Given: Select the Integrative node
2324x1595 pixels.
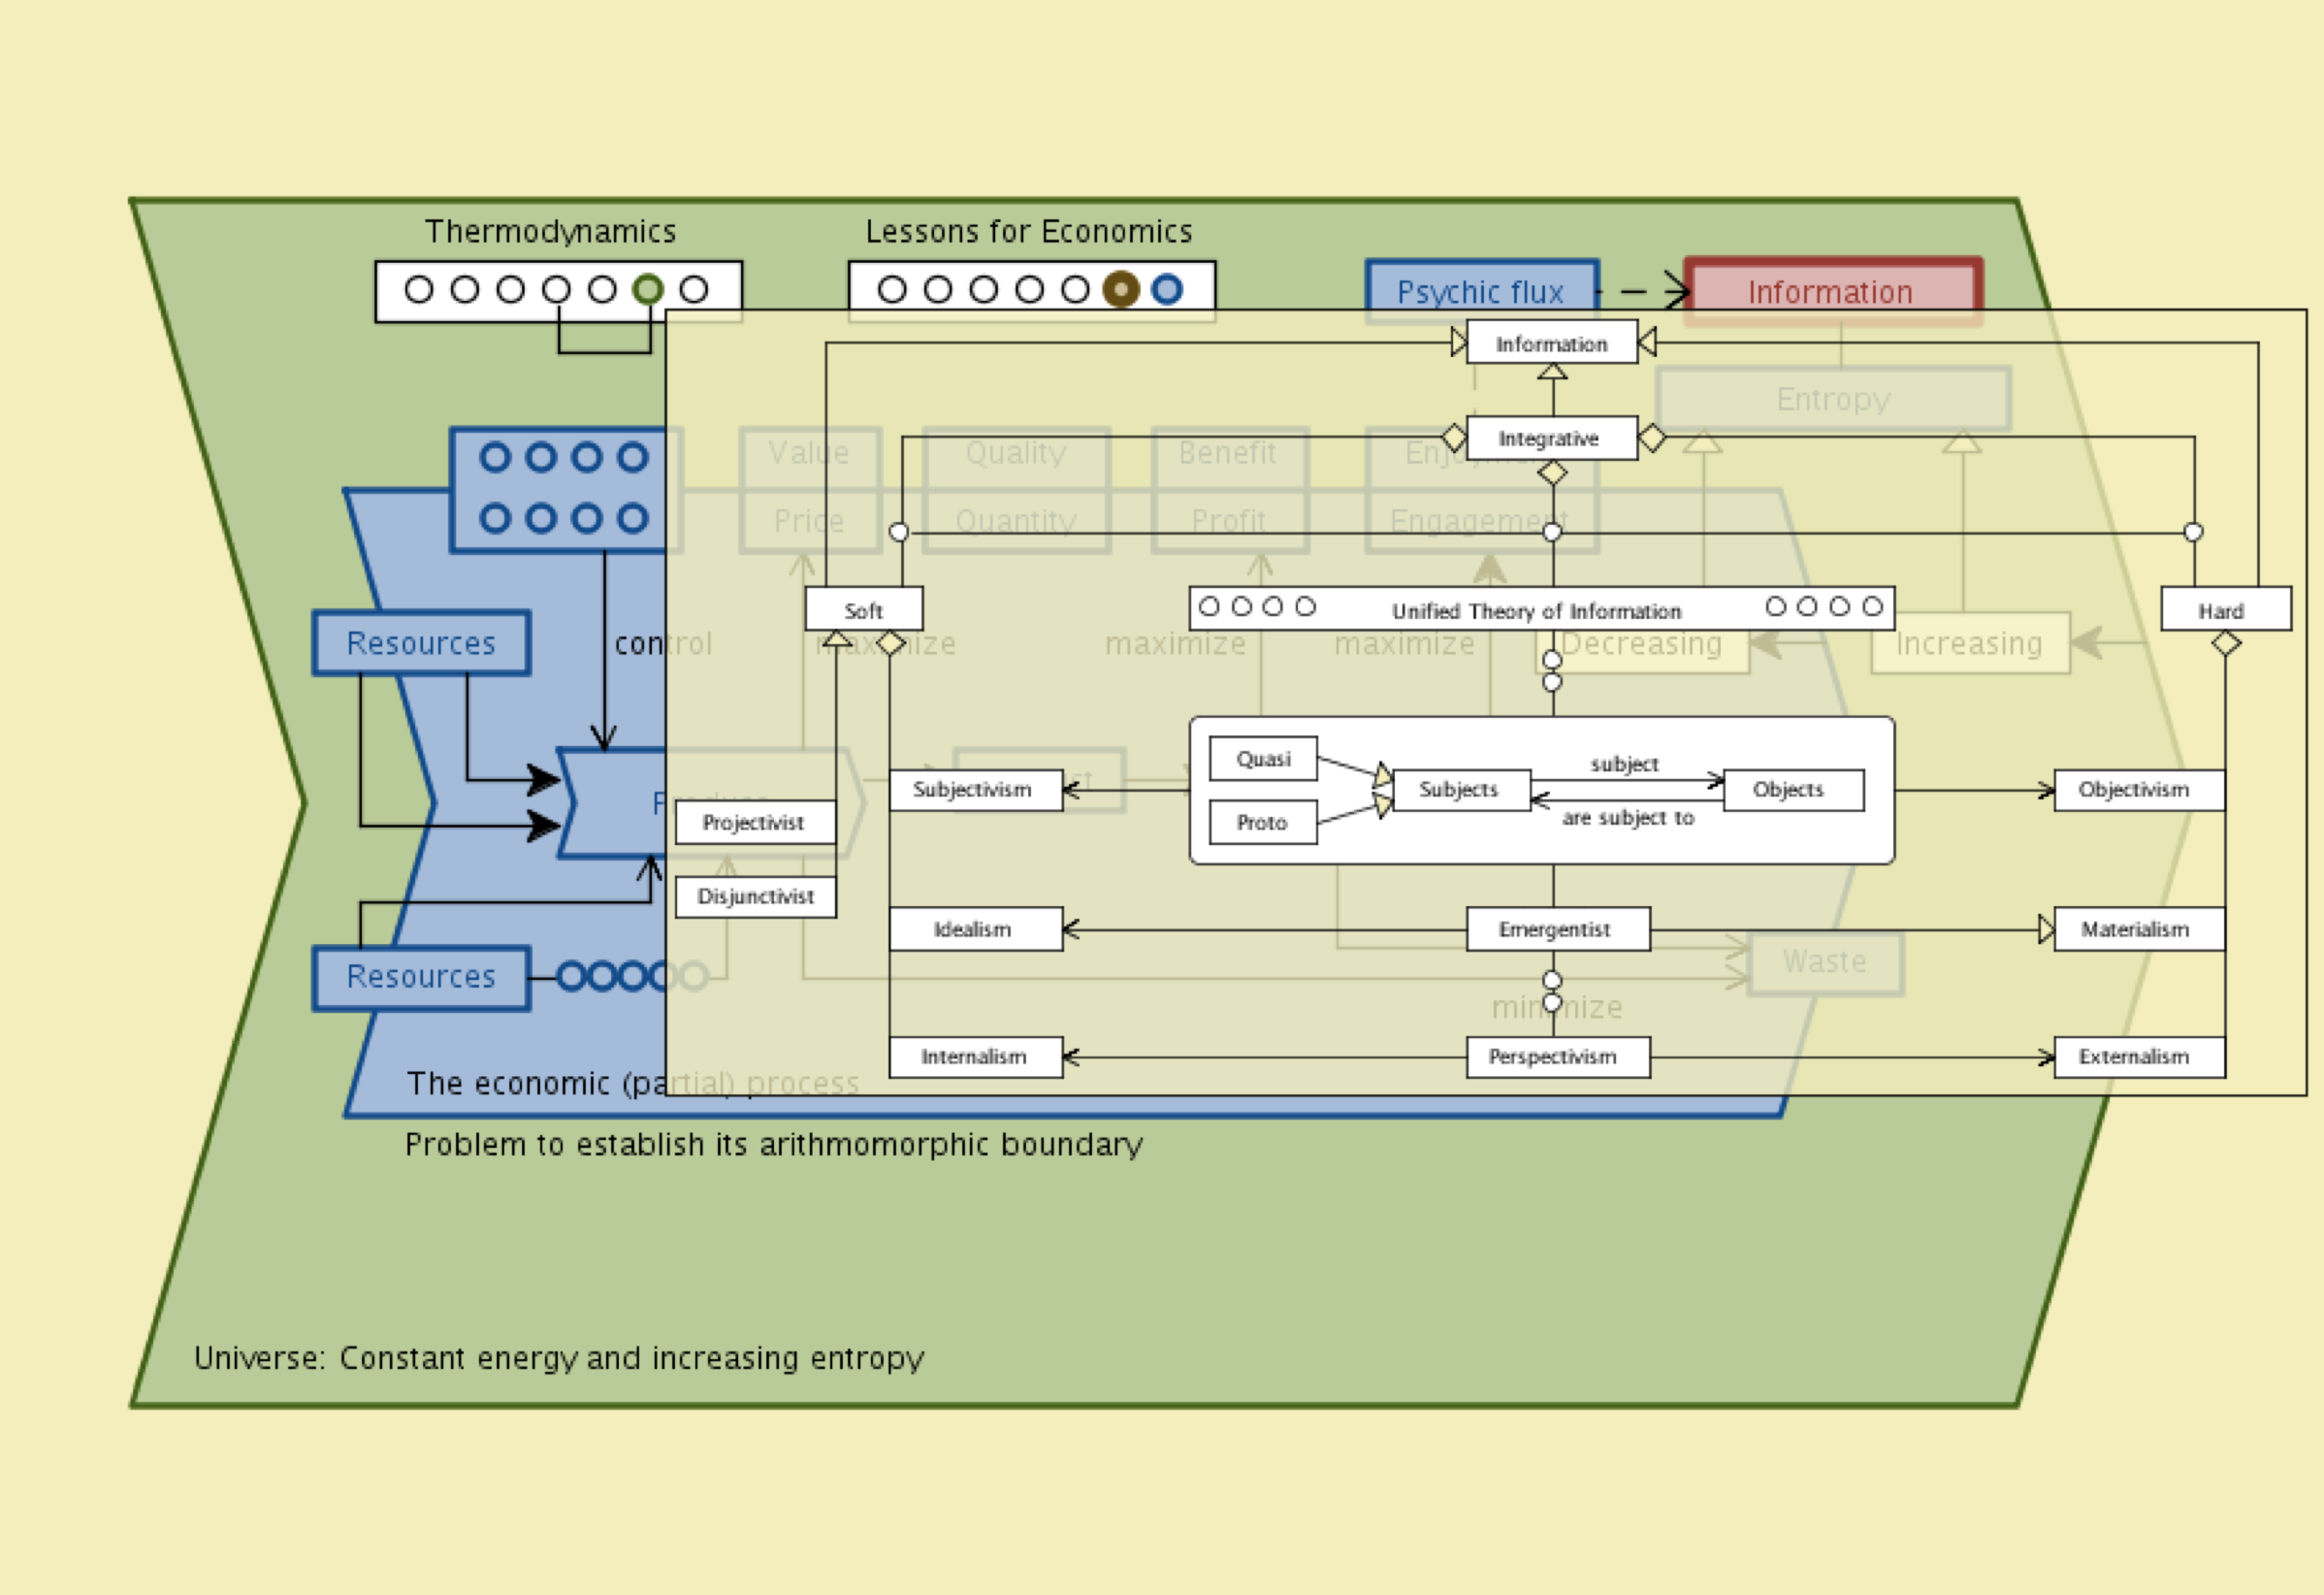Looking at the screenshot, I should point(1551,438).
